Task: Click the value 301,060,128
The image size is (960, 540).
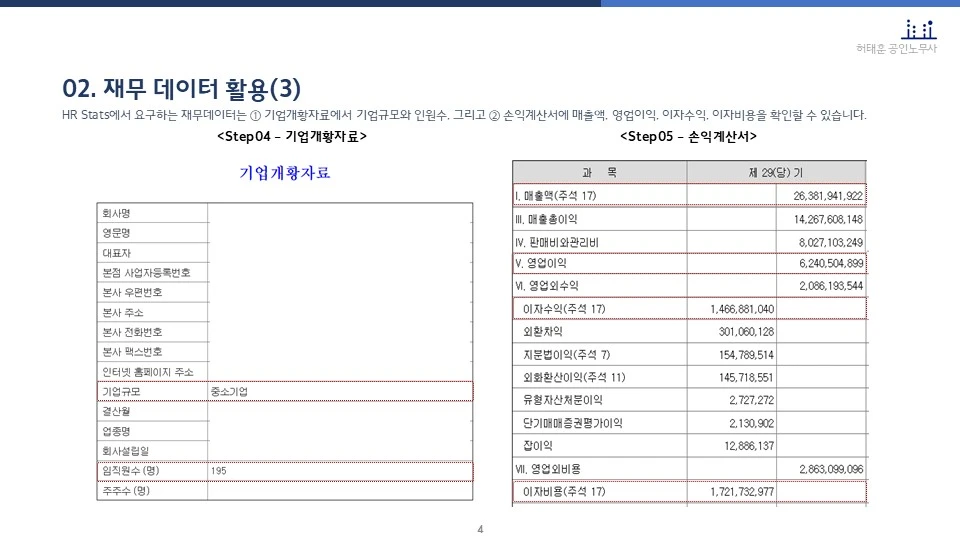Action: pyautogui.click(x=746, y=332)
